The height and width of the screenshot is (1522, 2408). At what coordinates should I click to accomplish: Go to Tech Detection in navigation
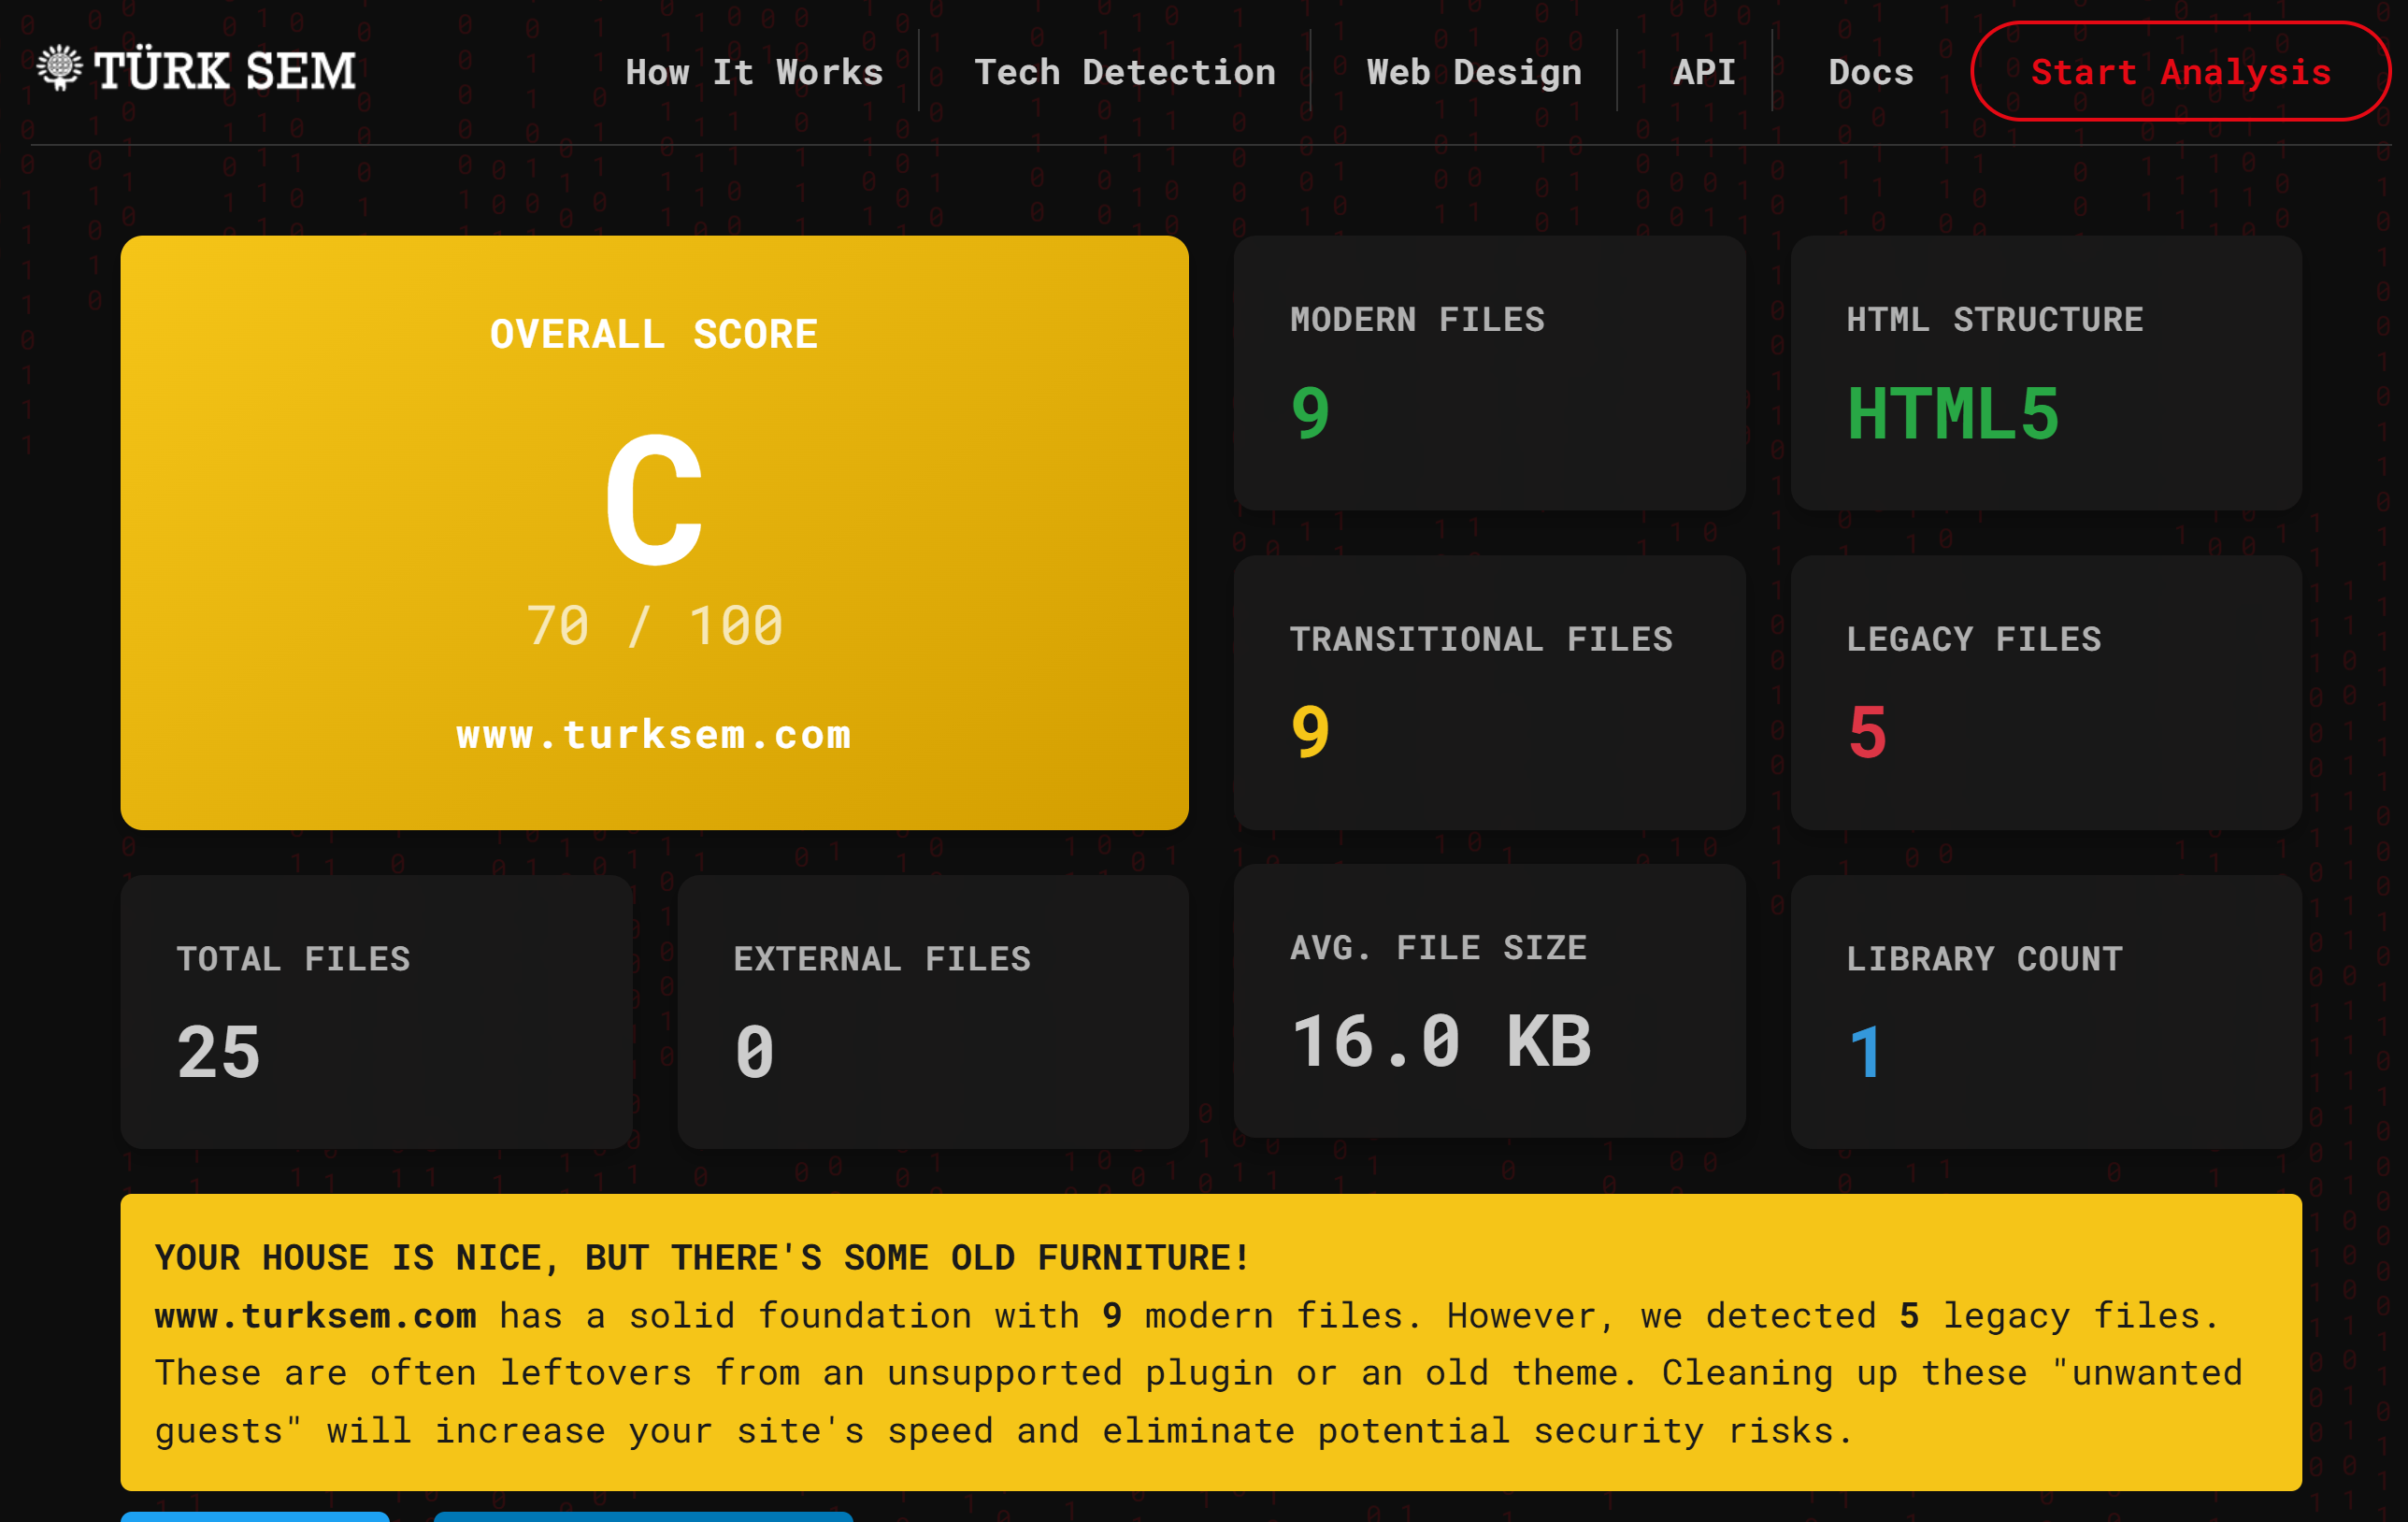(1125, 72)
